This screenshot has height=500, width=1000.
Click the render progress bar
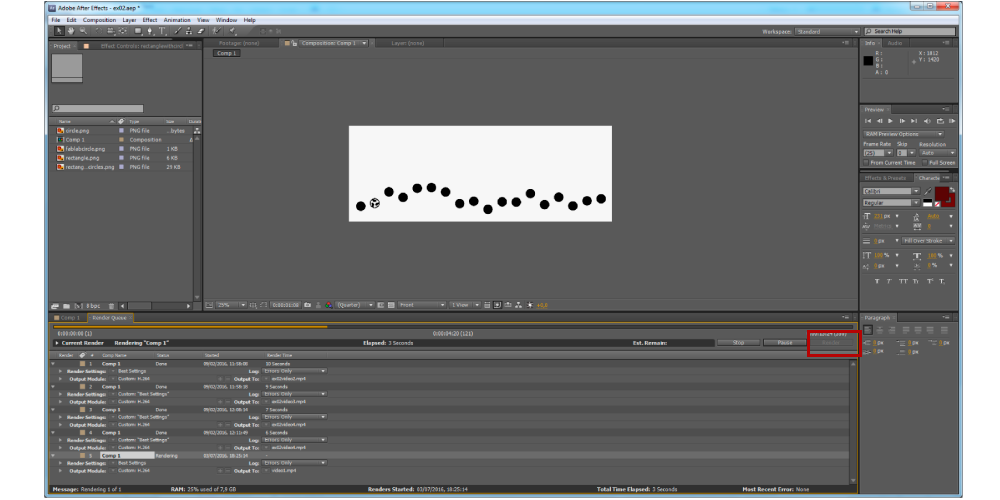(x=453, y=327)
